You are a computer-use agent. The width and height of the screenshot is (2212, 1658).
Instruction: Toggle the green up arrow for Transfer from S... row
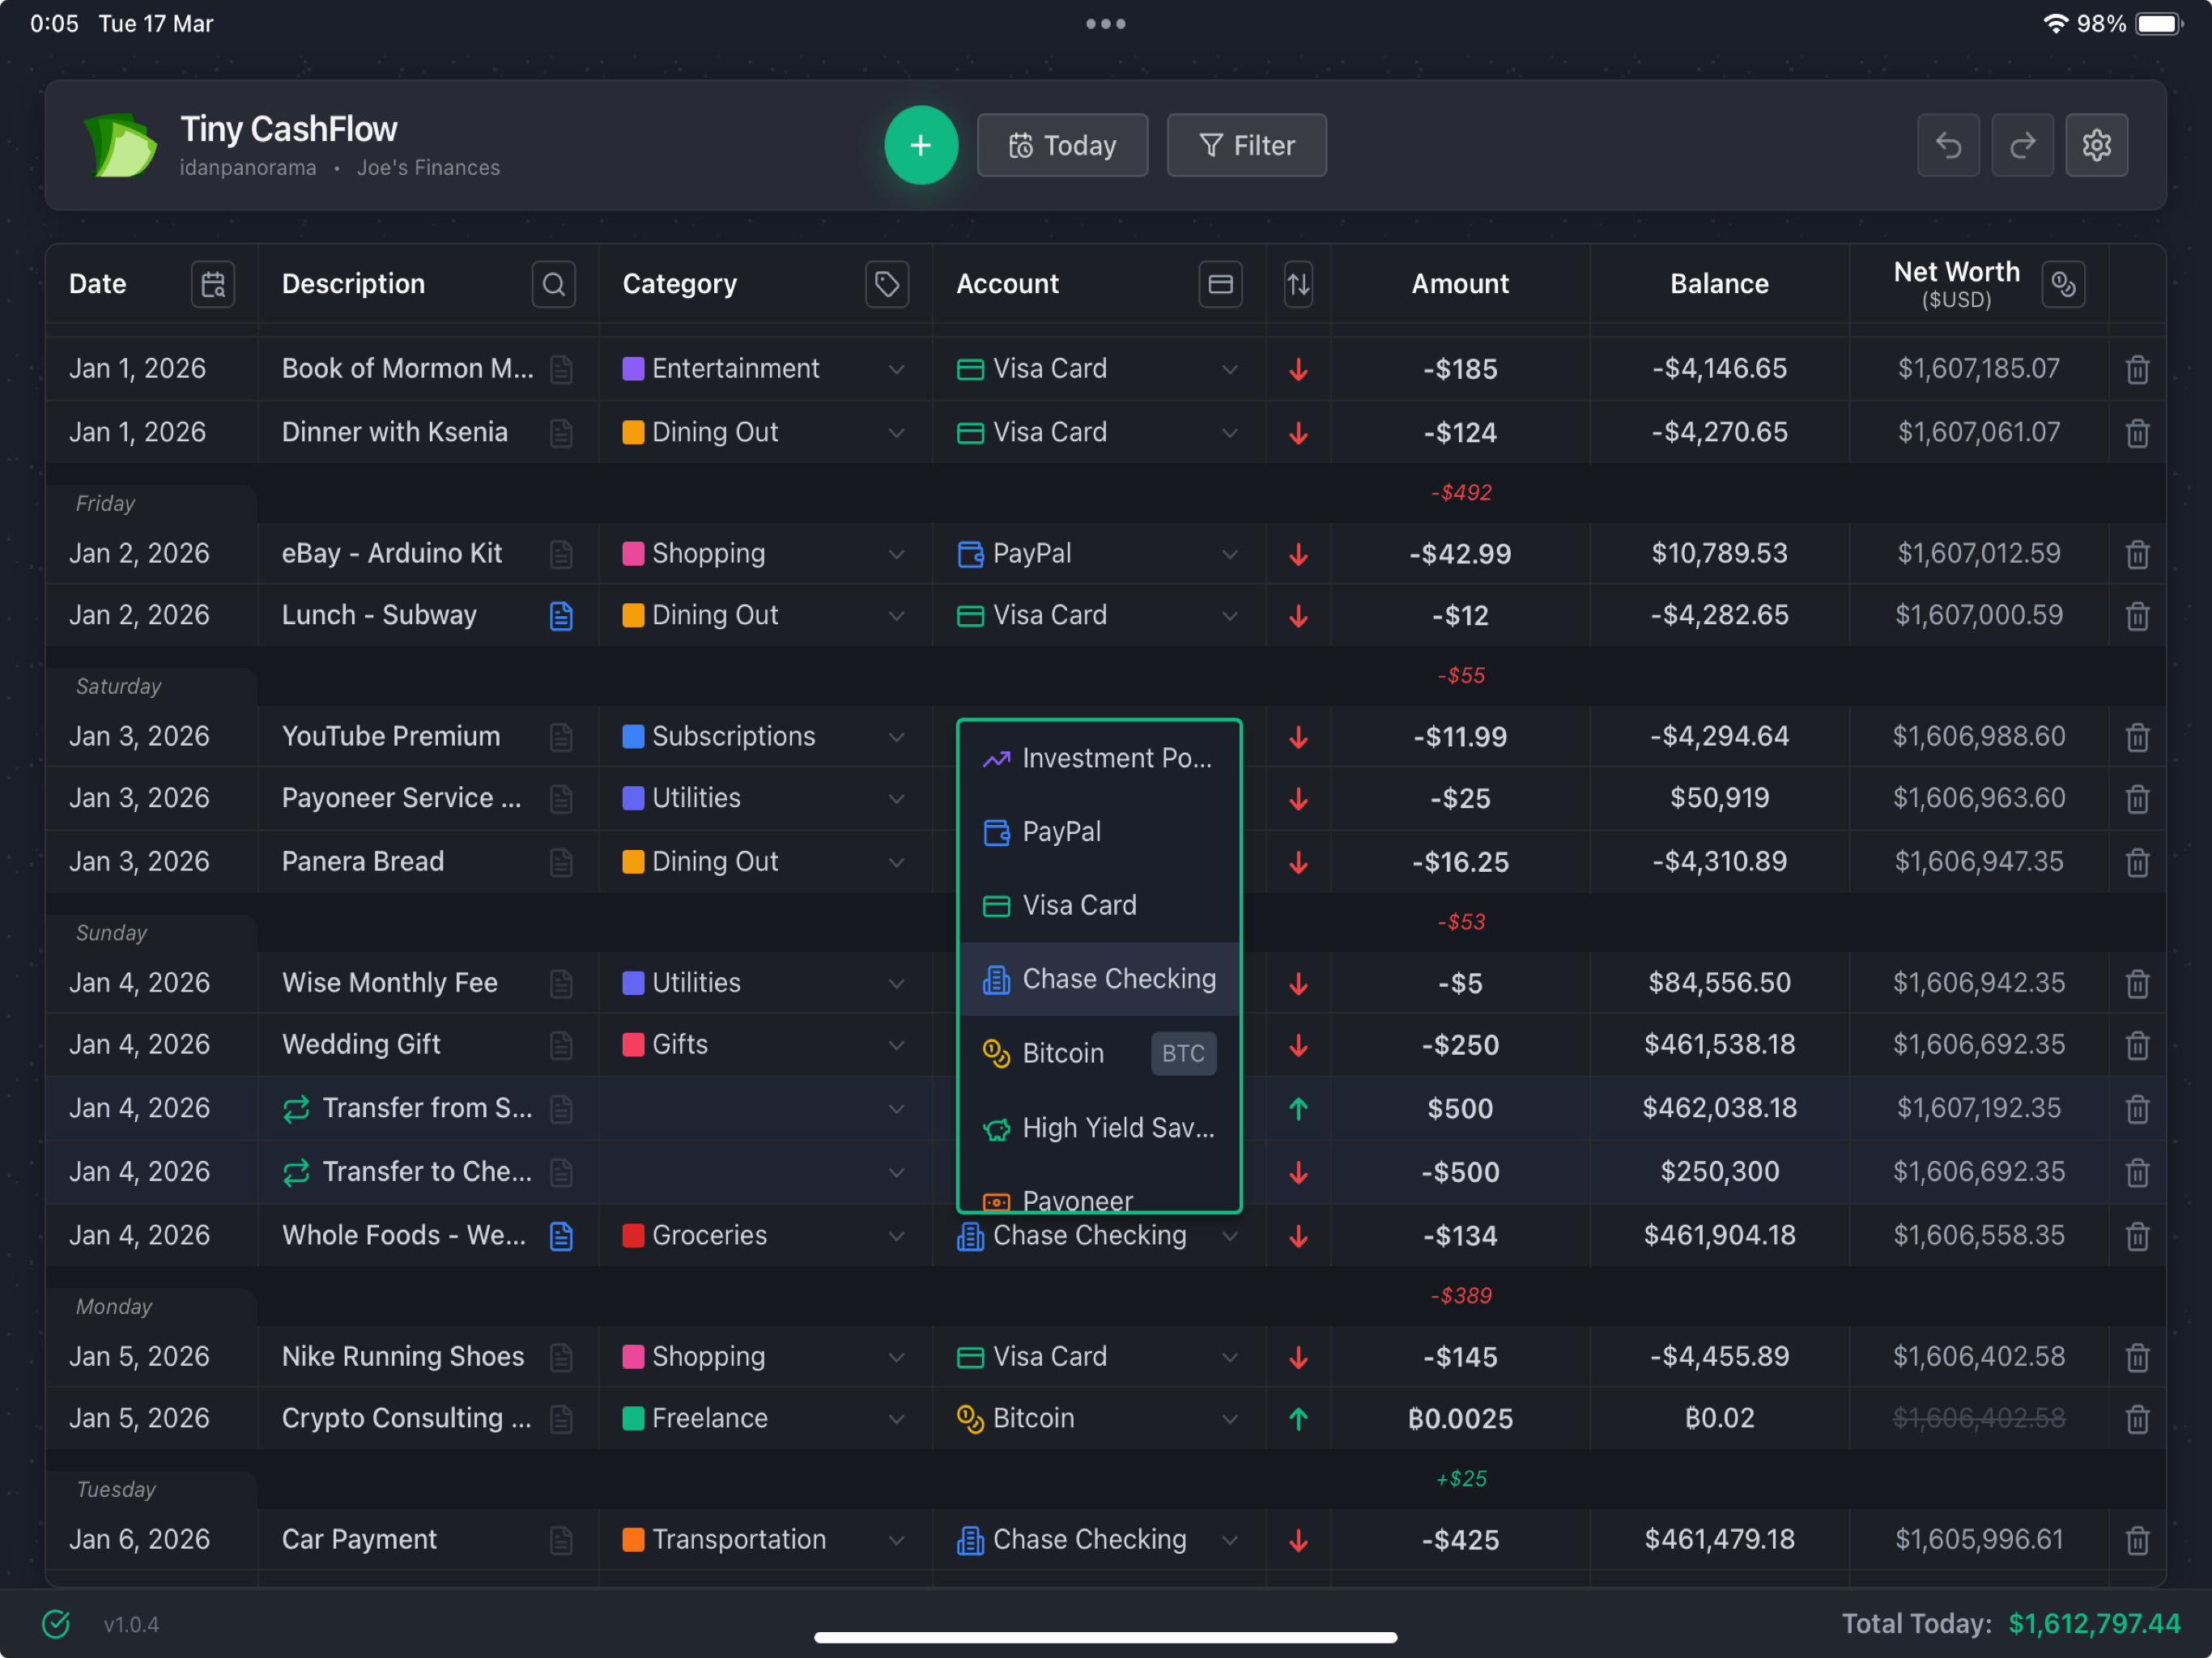click(x=1297, y=1108)
